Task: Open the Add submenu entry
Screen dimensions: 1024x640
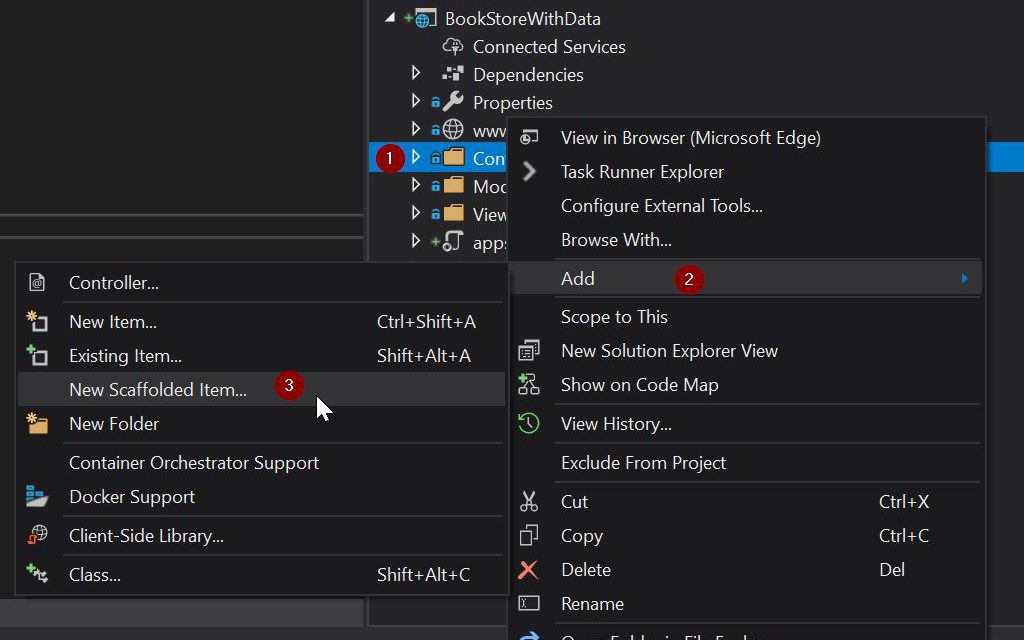Action: click(578, 279)
